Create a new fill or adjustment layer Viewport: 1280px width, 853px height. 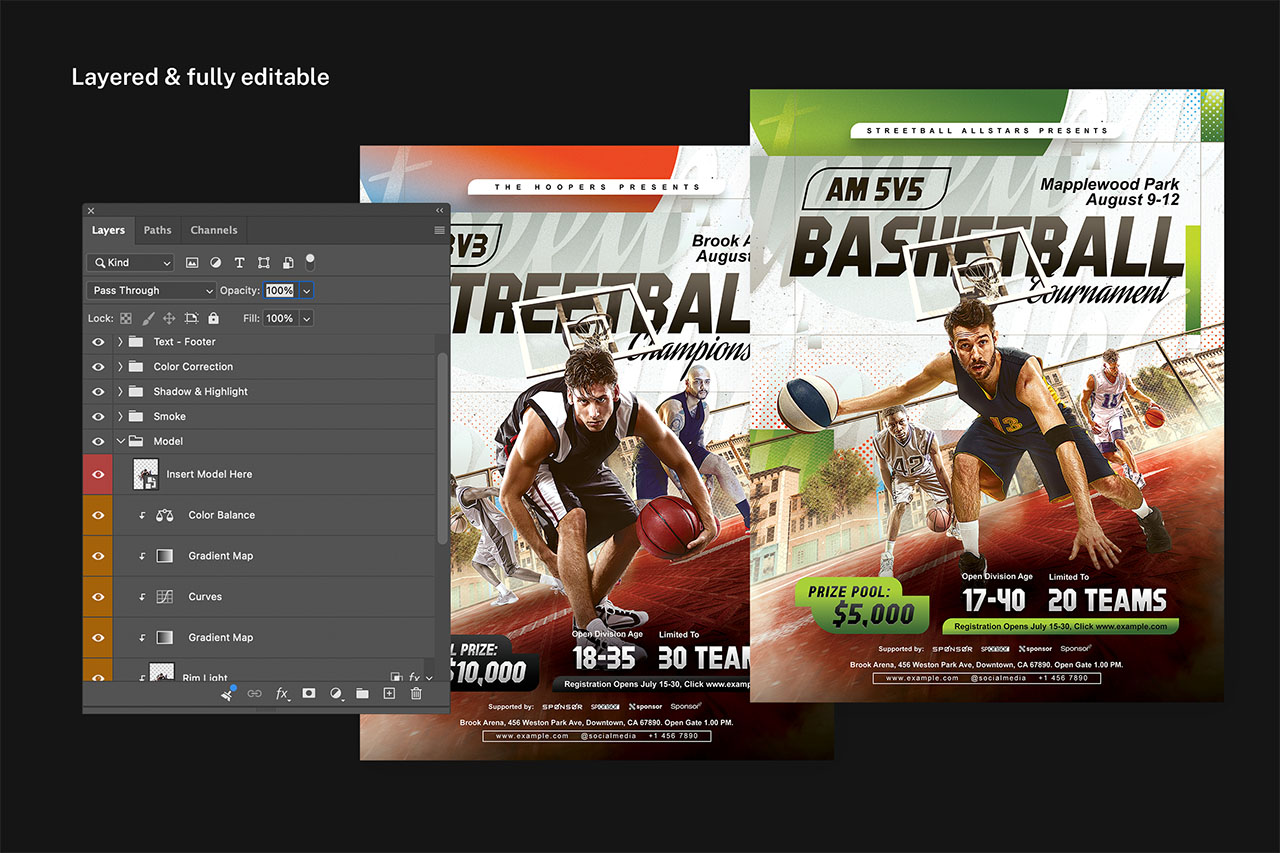[x=336, y=693]
